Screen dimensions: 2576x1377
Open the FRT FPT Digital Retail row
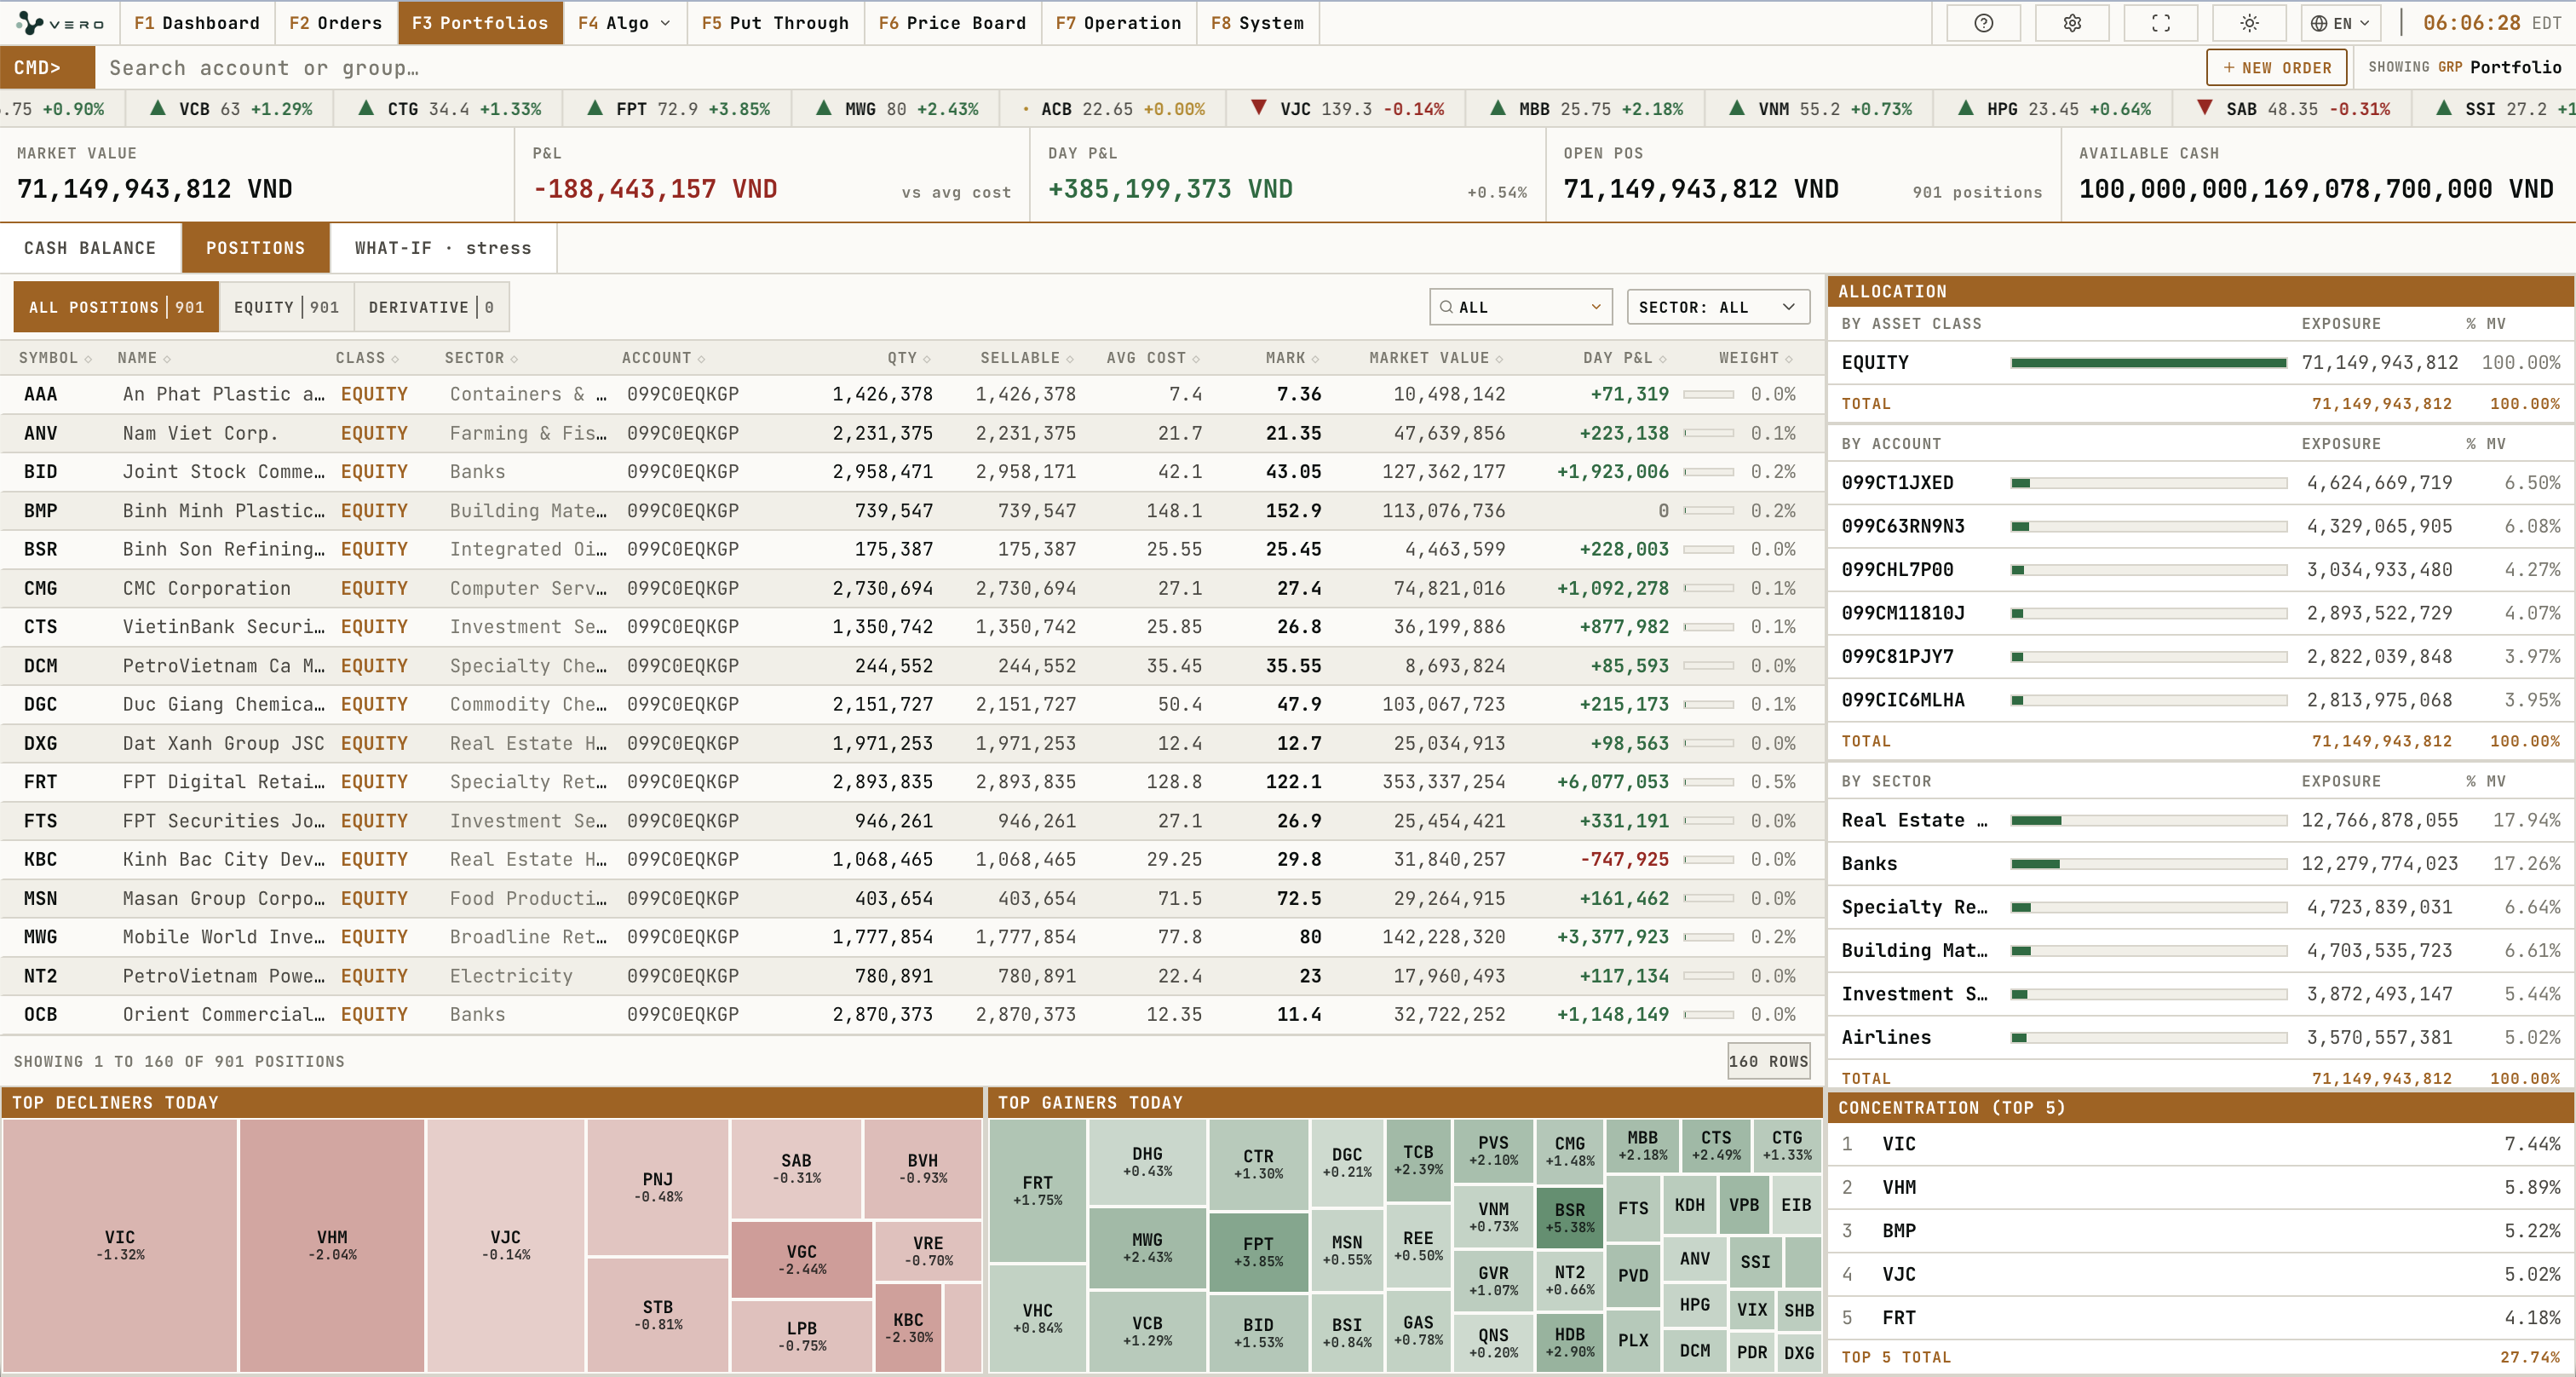(912, 782)
